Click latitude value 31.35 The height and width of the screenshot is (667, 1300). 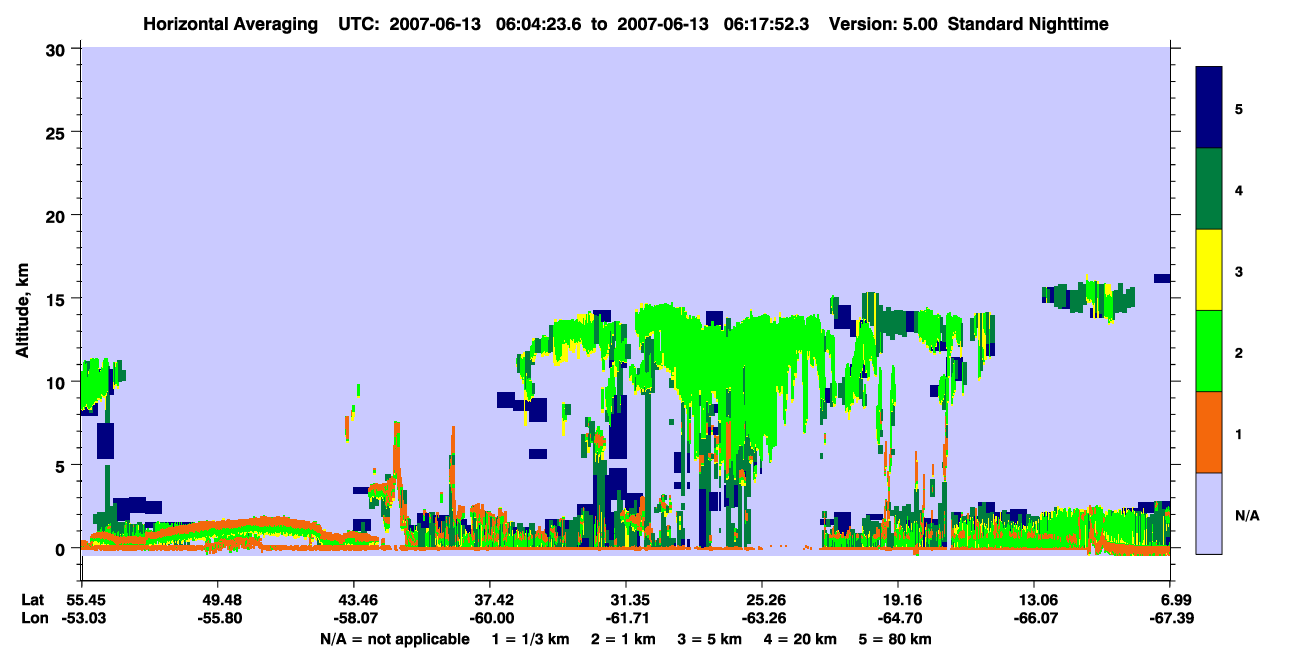[x=625, y=600]
